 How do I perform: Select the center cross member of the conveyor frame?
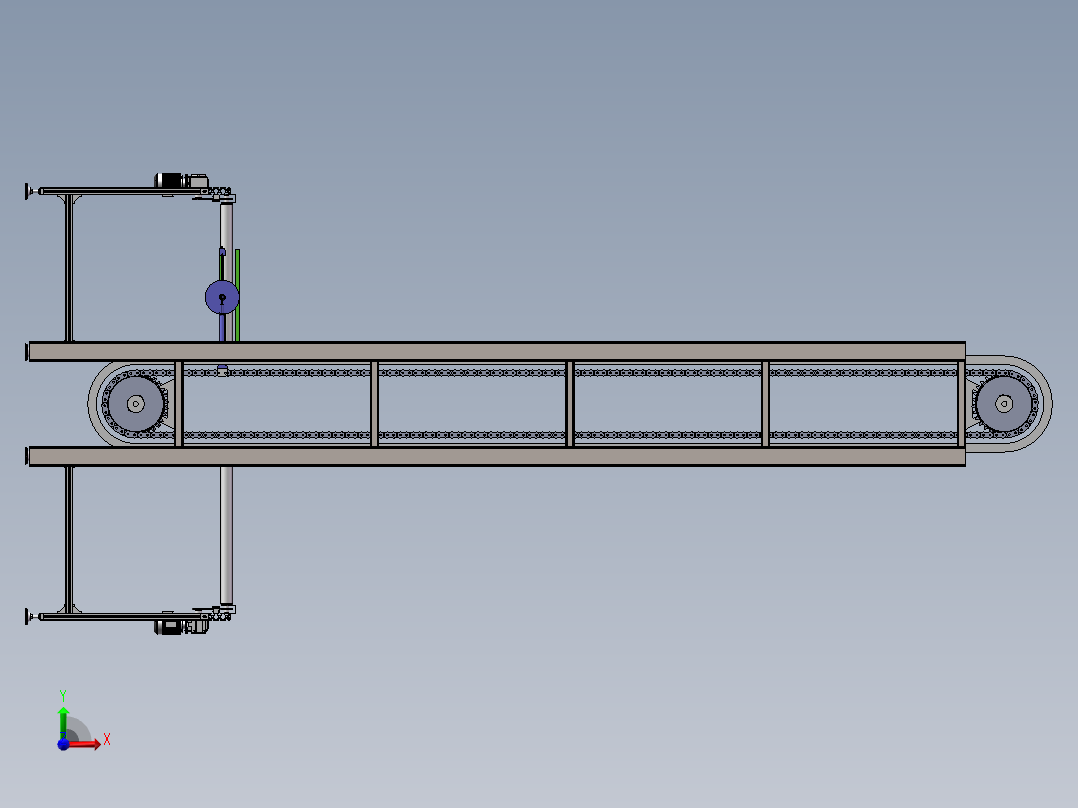click(x=569, y=404)
